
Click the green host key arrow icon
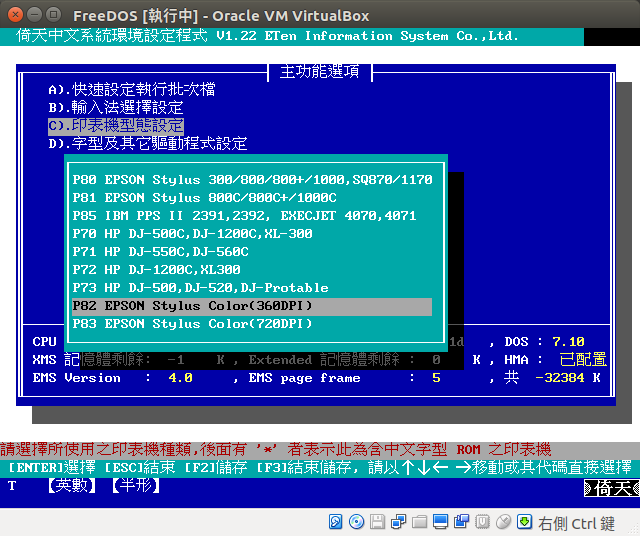click(x=524, y=522)
